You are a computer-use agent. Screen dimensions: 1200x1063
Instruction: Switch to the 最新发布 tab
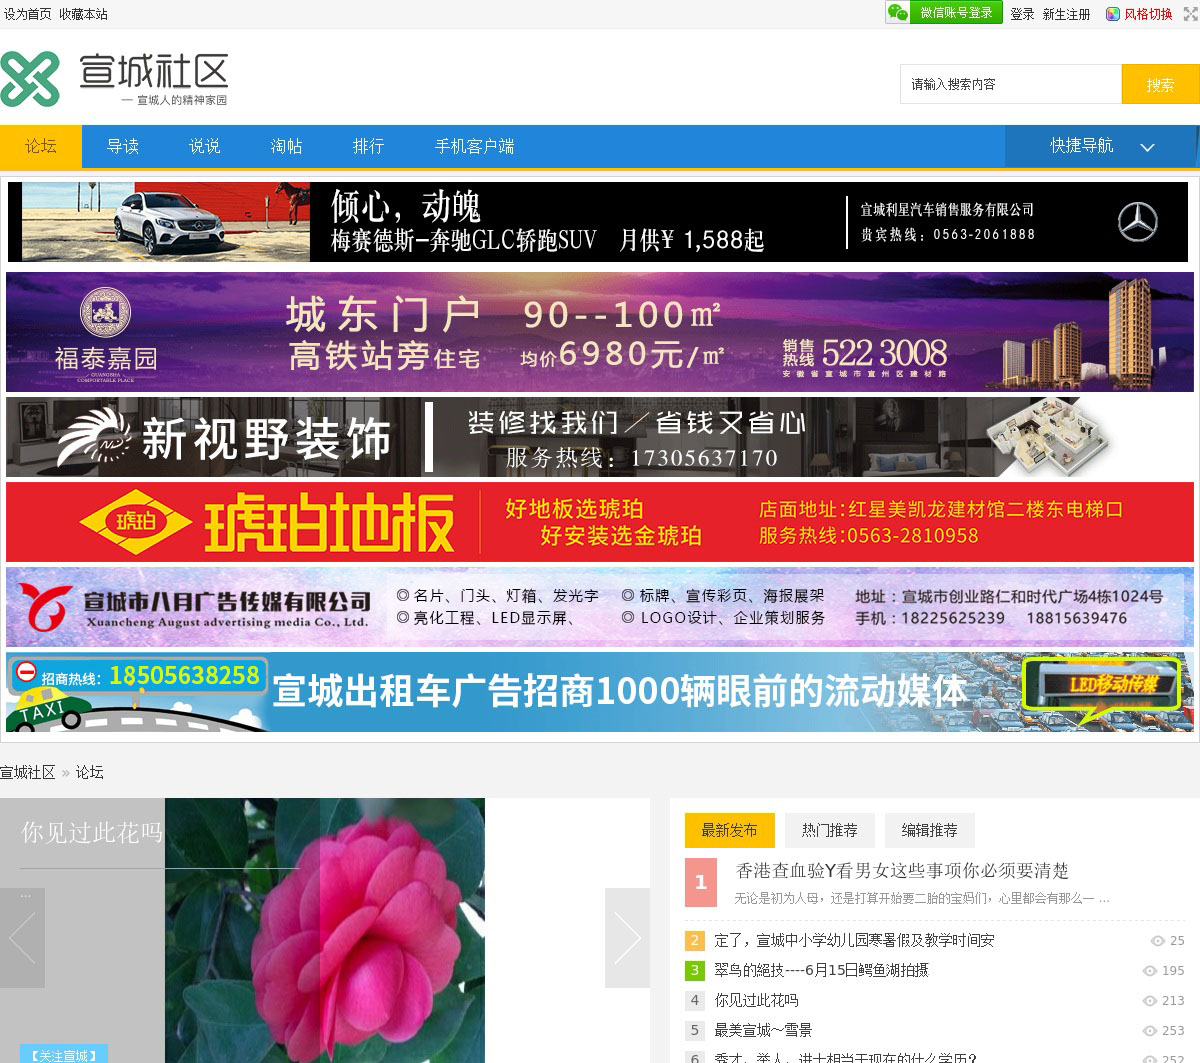click(x=730, y=830)
